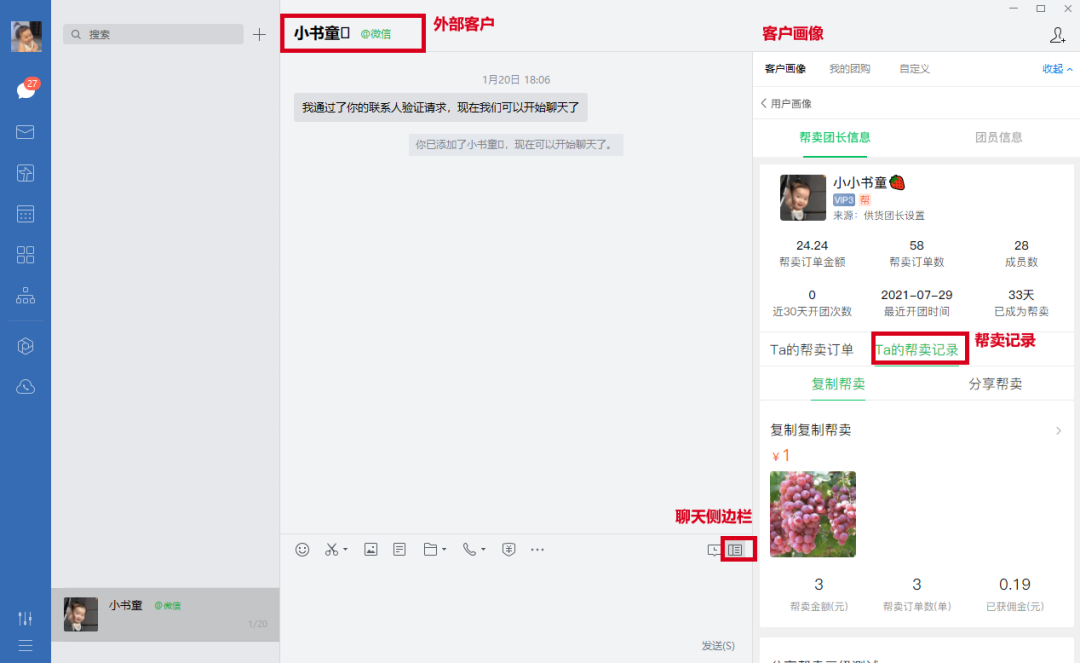
Task: Switch to 团员信息 tab
Action: (x=998, y=137)
